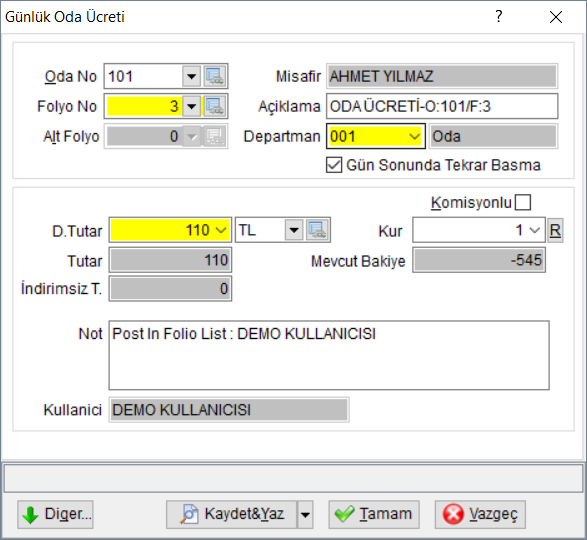
Task: Open Kaydet&Yaz split button arrow menu
Action: pyautogui.click(x=305, y=515)
